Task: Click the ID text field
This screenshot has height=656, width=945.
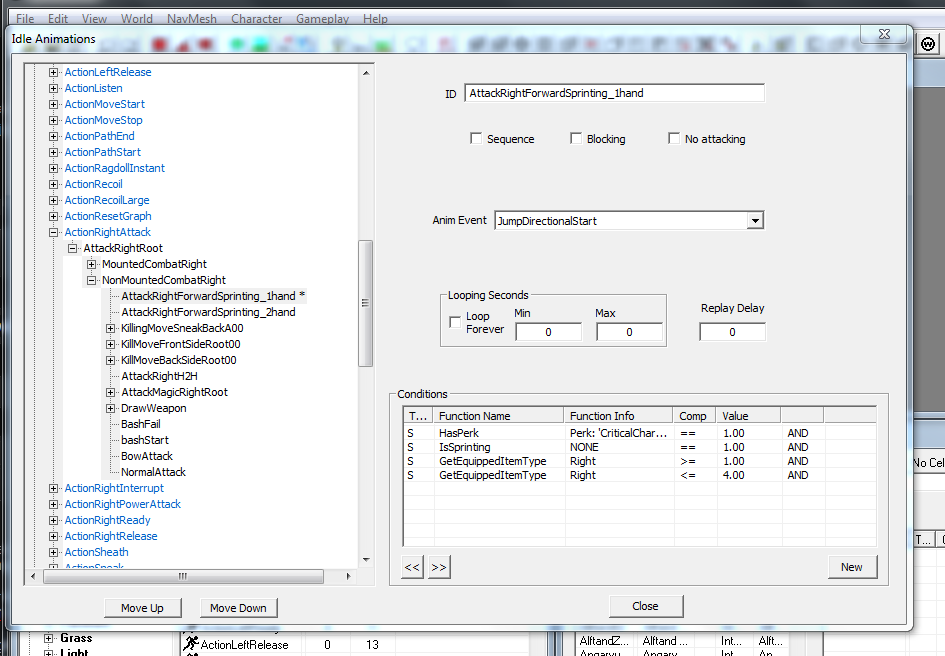Action: point(614,93)
